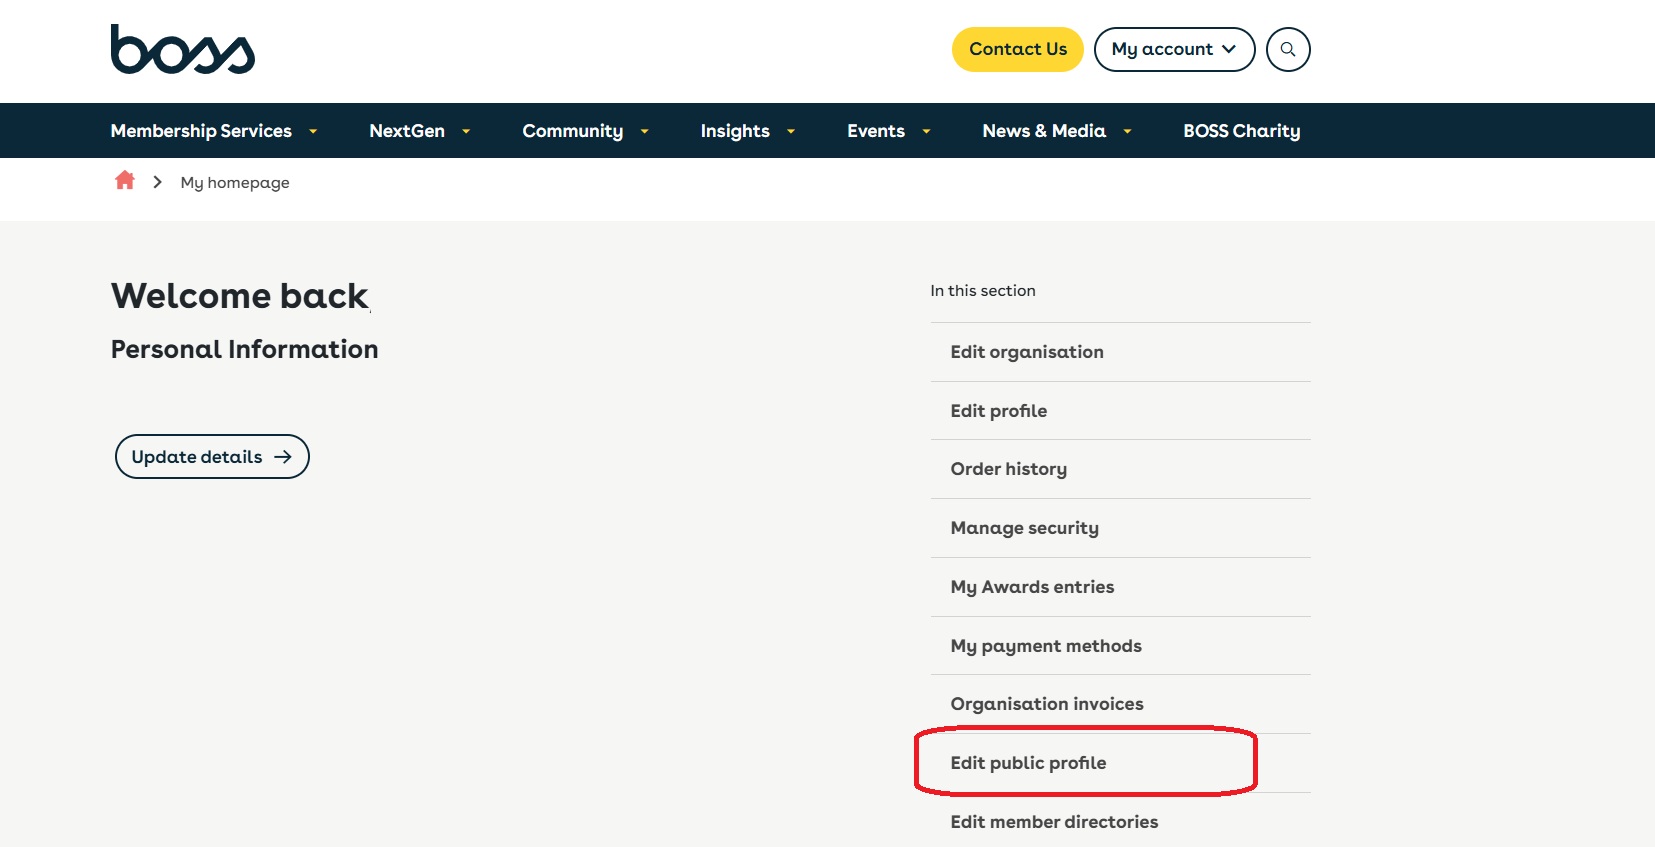The width and height of the screenshot is (1655, 847).
Task: Expand the My account dropdown
Action: [x=1173, y=49]
